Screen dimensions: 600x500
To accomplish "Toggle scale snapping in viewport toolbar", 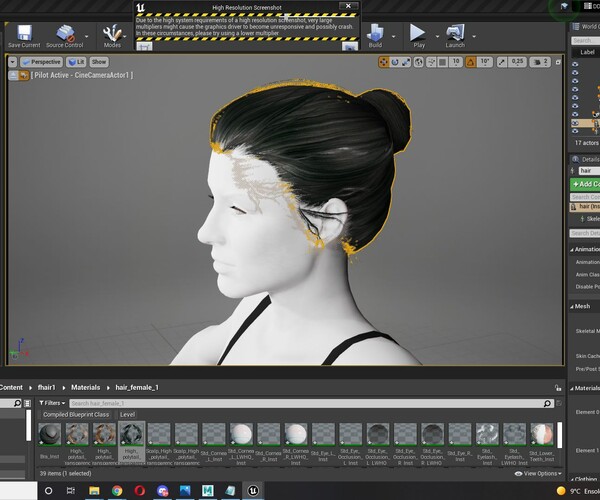I will (x=502, y=62).
